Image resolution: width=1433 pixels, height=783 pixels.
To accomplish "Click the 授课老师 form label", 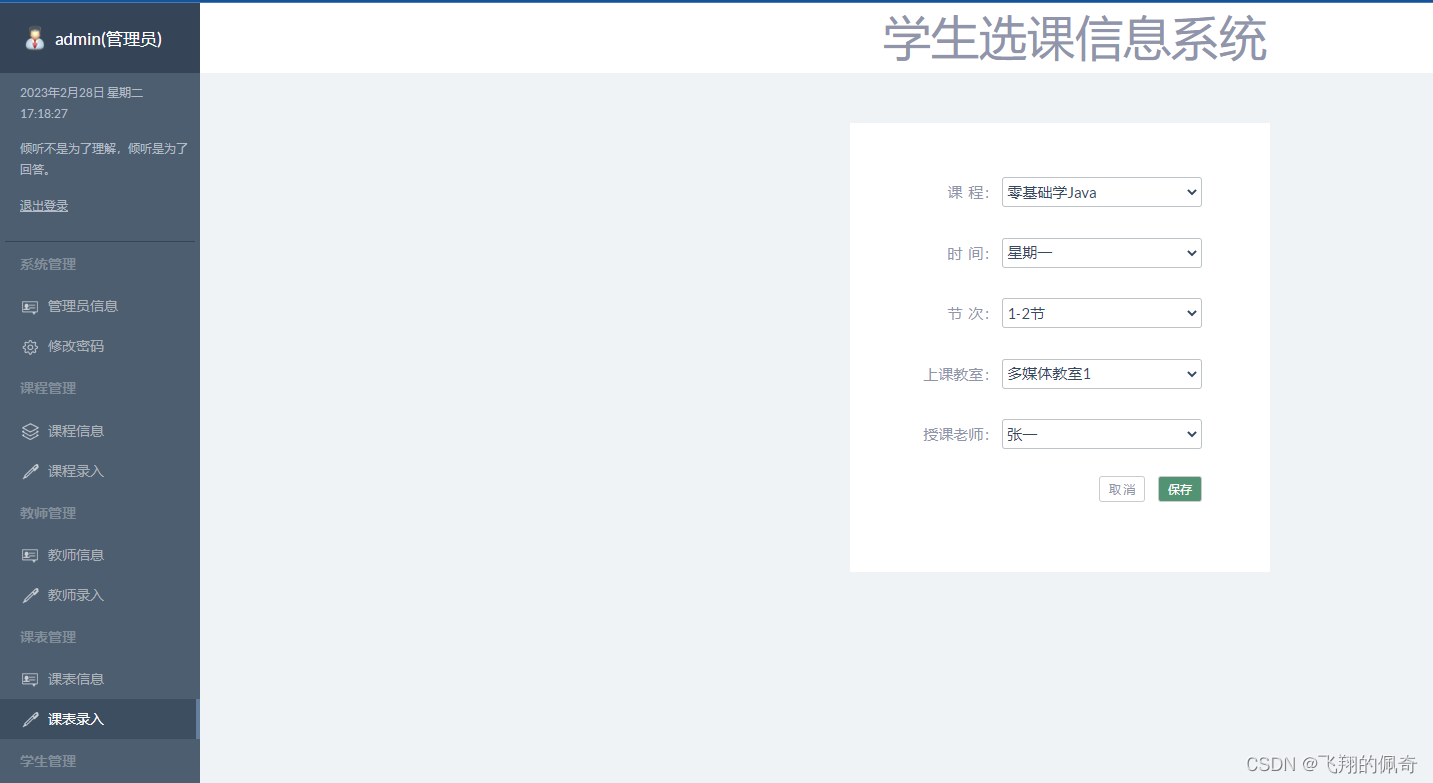I will click(956, 435).
